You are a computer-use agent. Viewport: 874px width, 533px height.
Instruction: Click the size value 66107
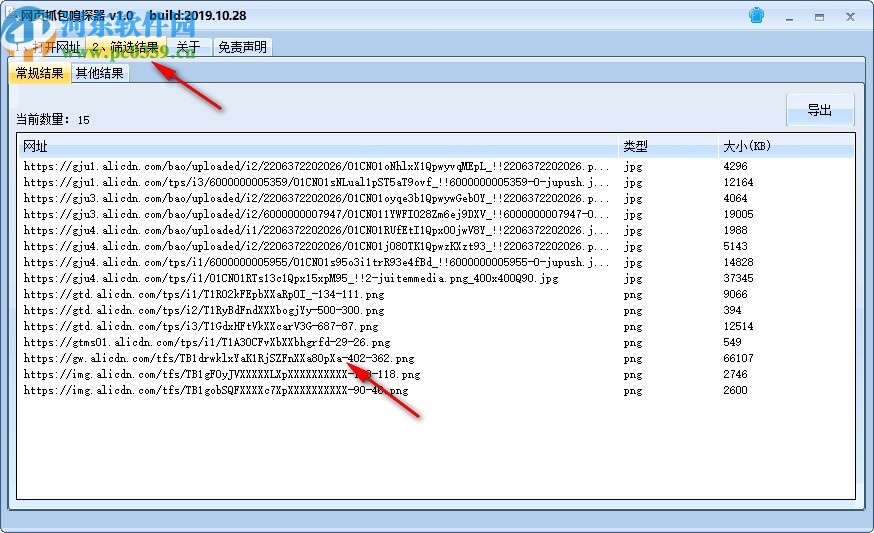point(738,358)
